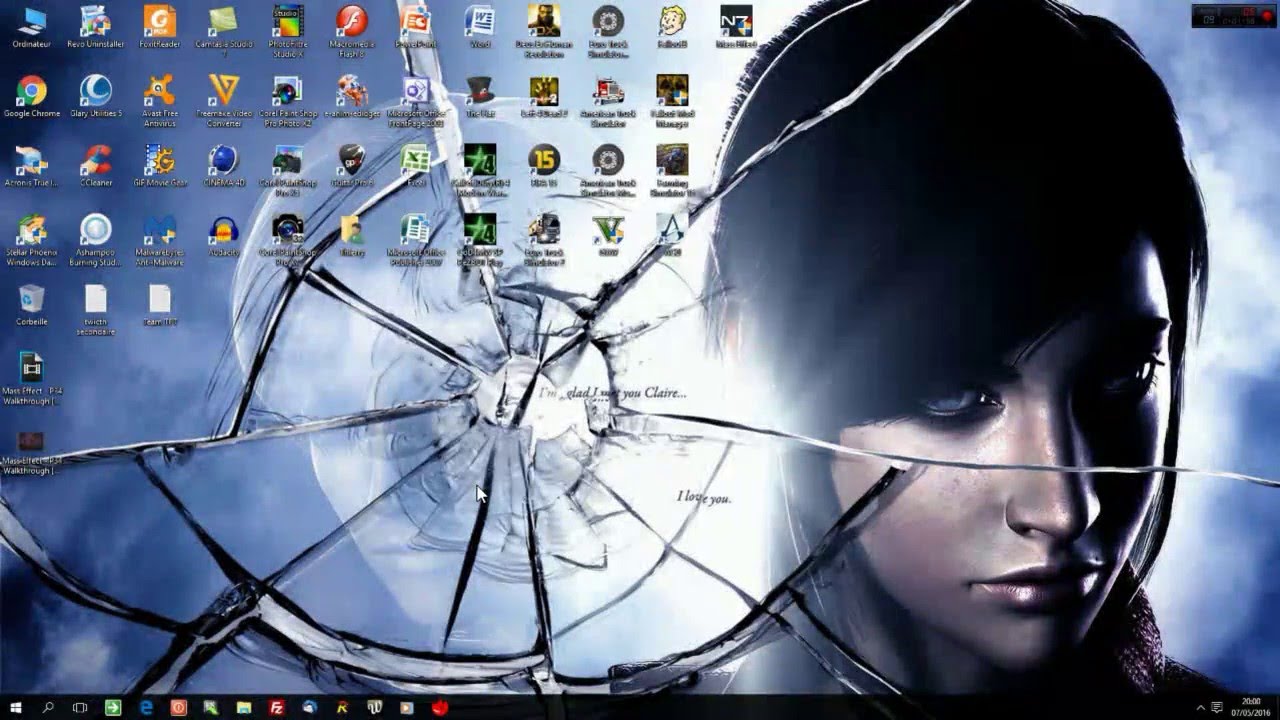Open Fallout Mod Manager shortcut
The width and height of the screenshot is (1280, 720).
click(x=672, y=101)
